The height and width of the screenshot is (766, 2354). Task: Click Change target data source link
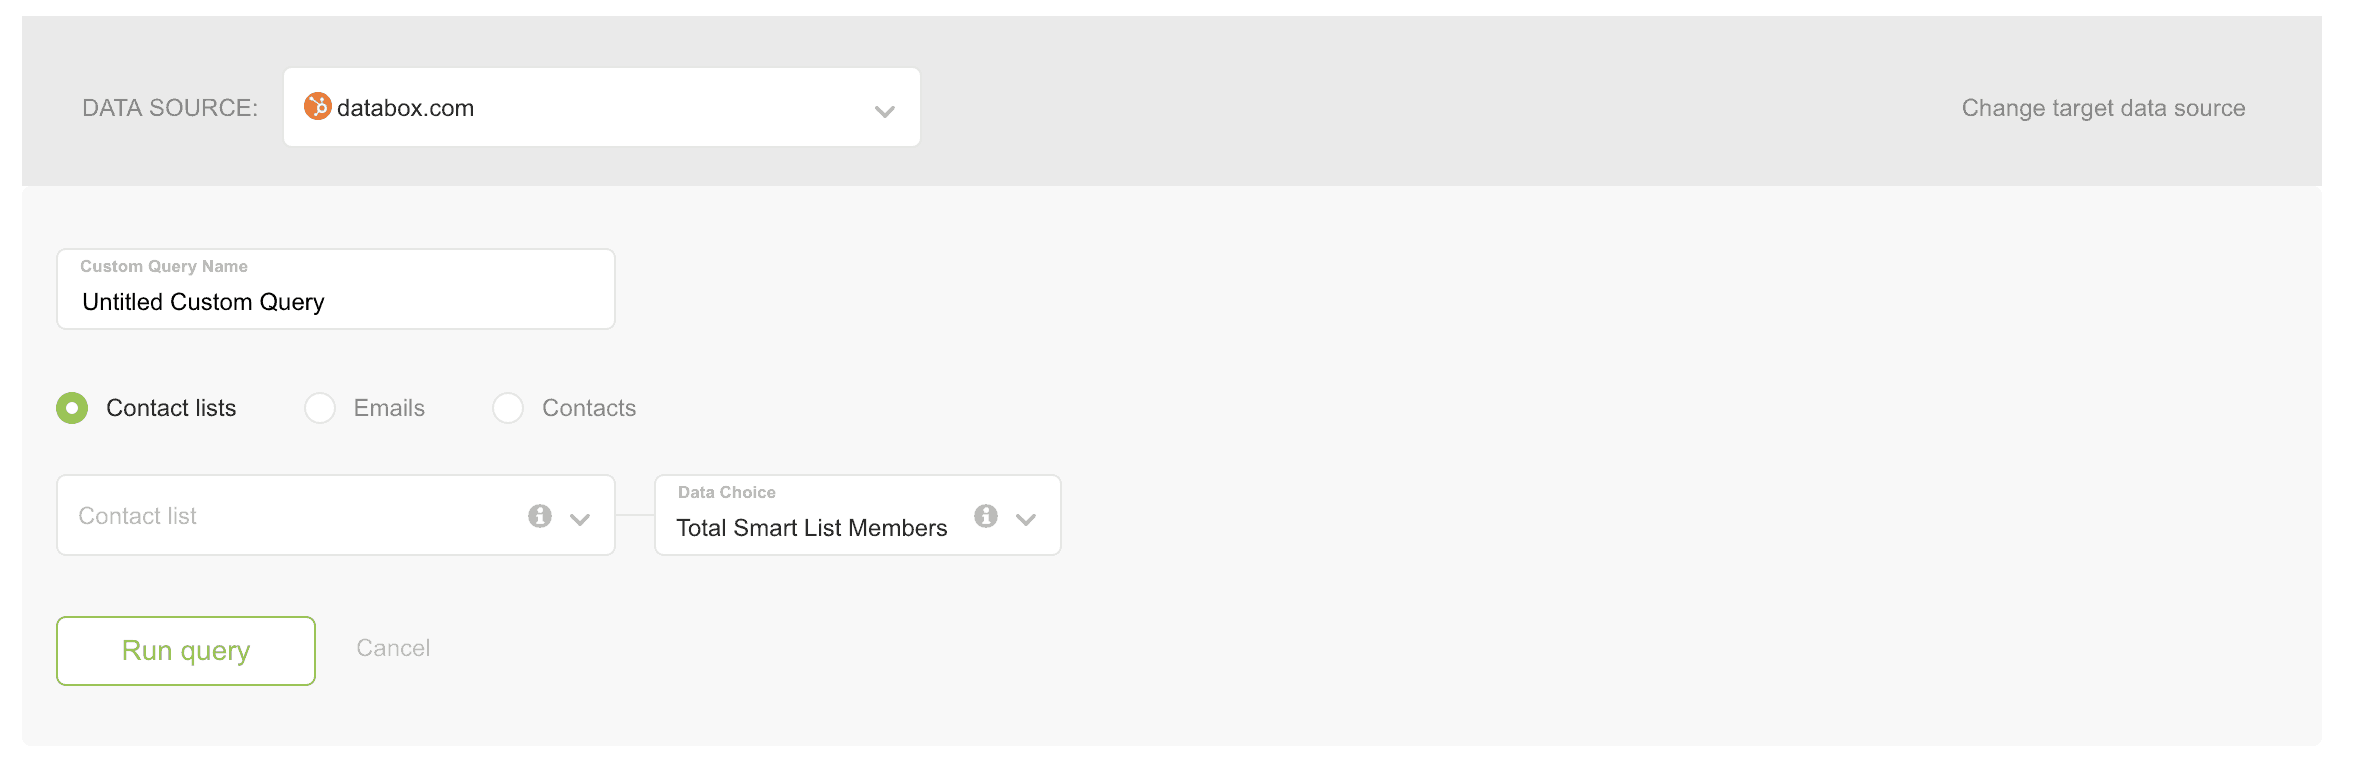pyautogui.click(x=2103, y=108)
